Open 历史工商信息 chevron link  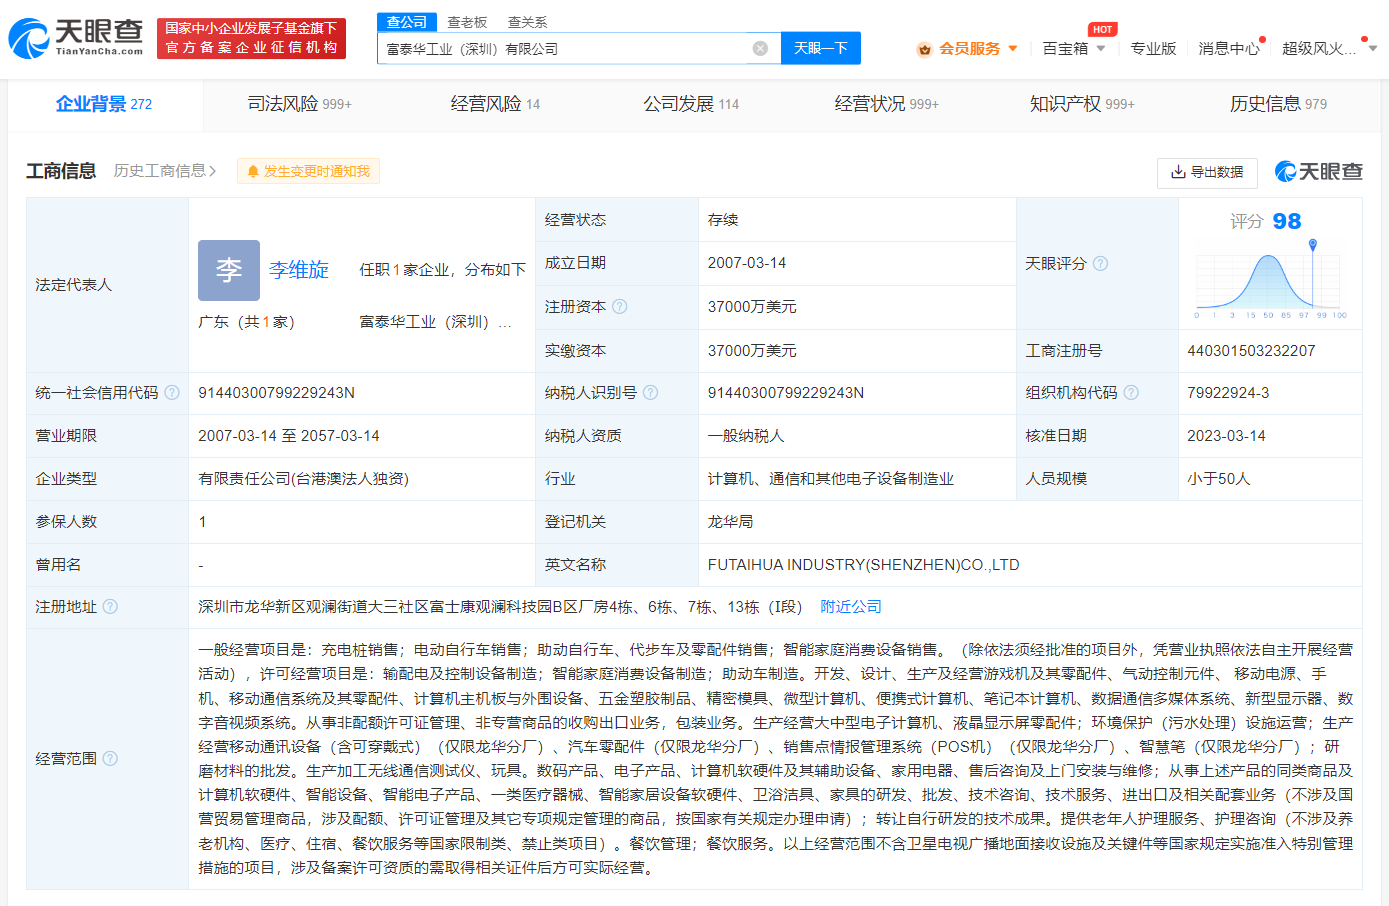tap(165, 171)
